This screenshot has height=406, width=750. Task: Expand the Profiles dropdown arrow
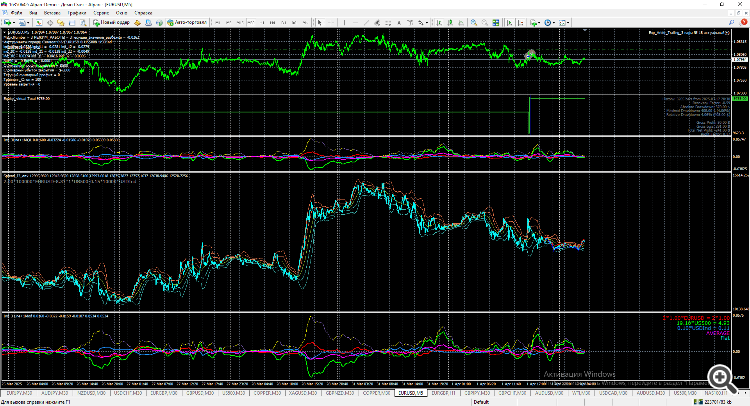[28, 22]
